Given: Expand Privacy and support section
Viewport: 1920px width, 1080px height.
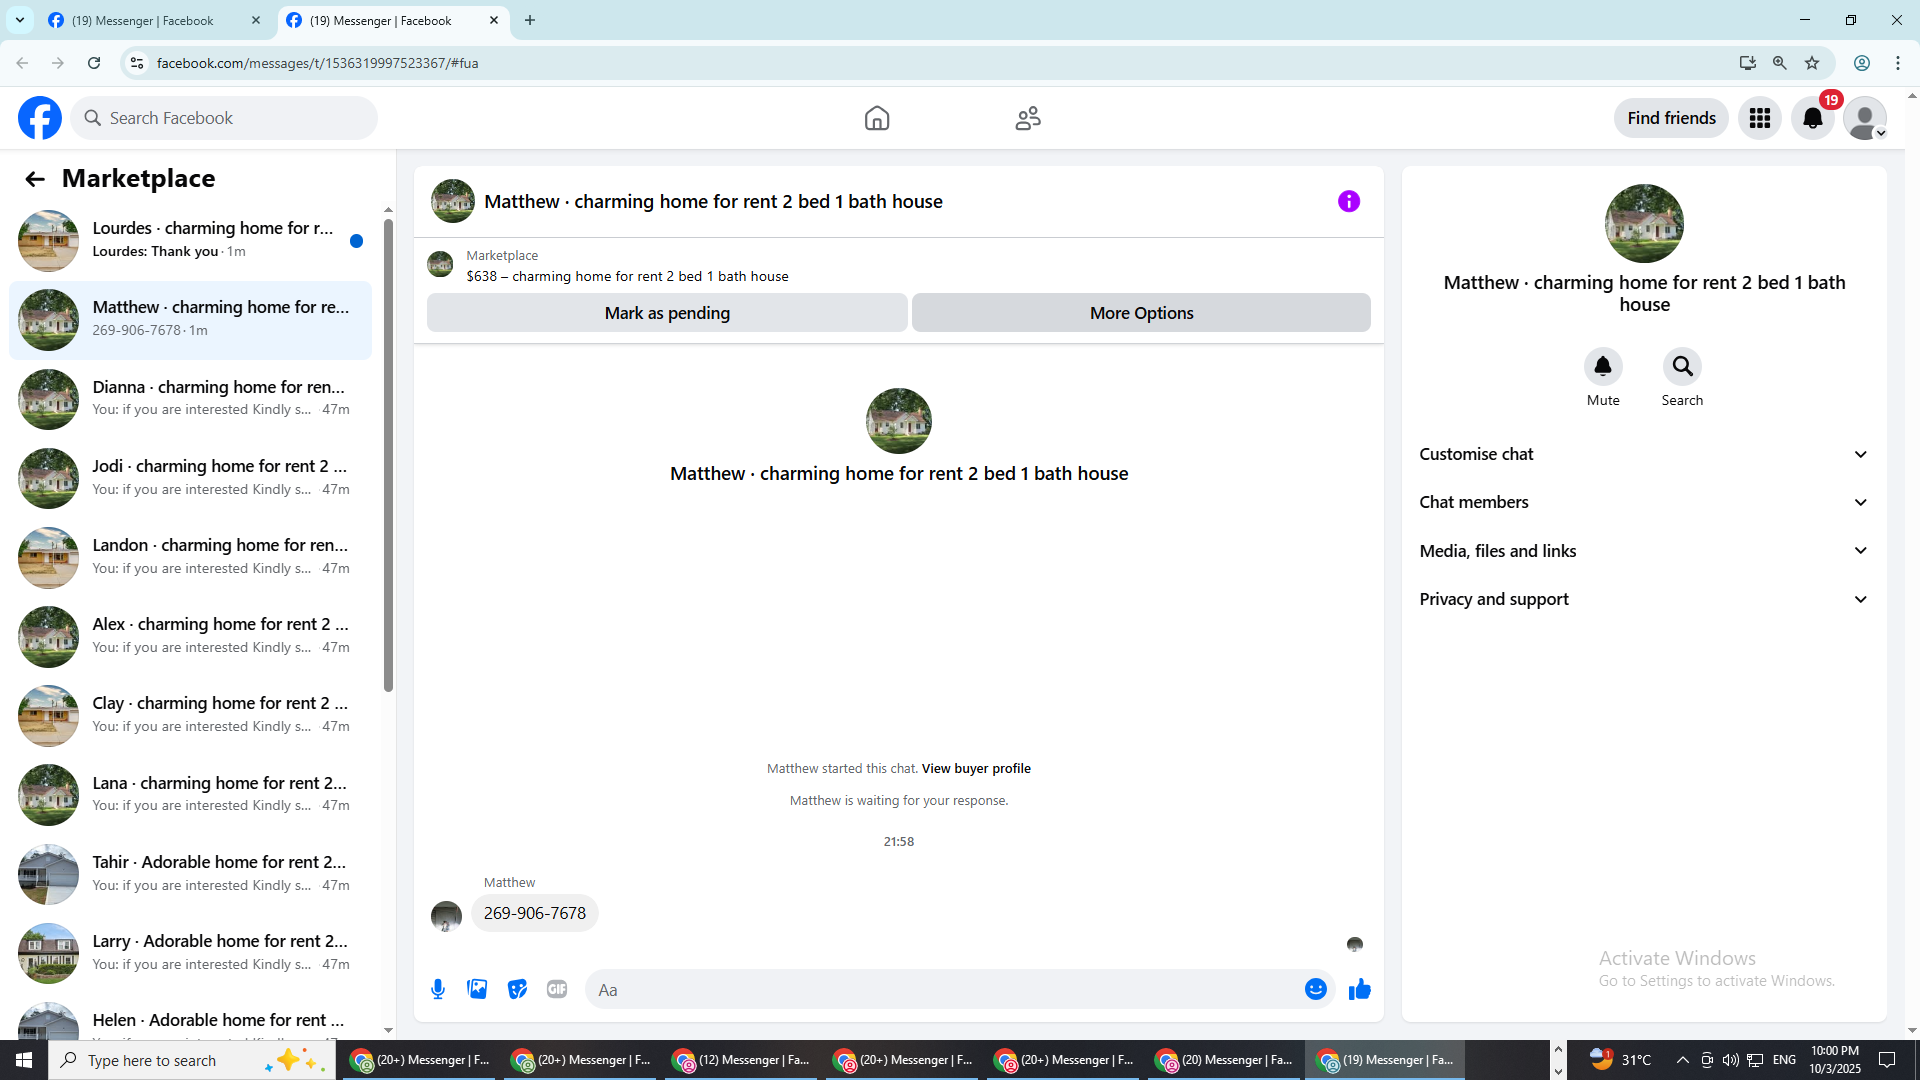Looking at the screenshot, I should pos(1644,599).
